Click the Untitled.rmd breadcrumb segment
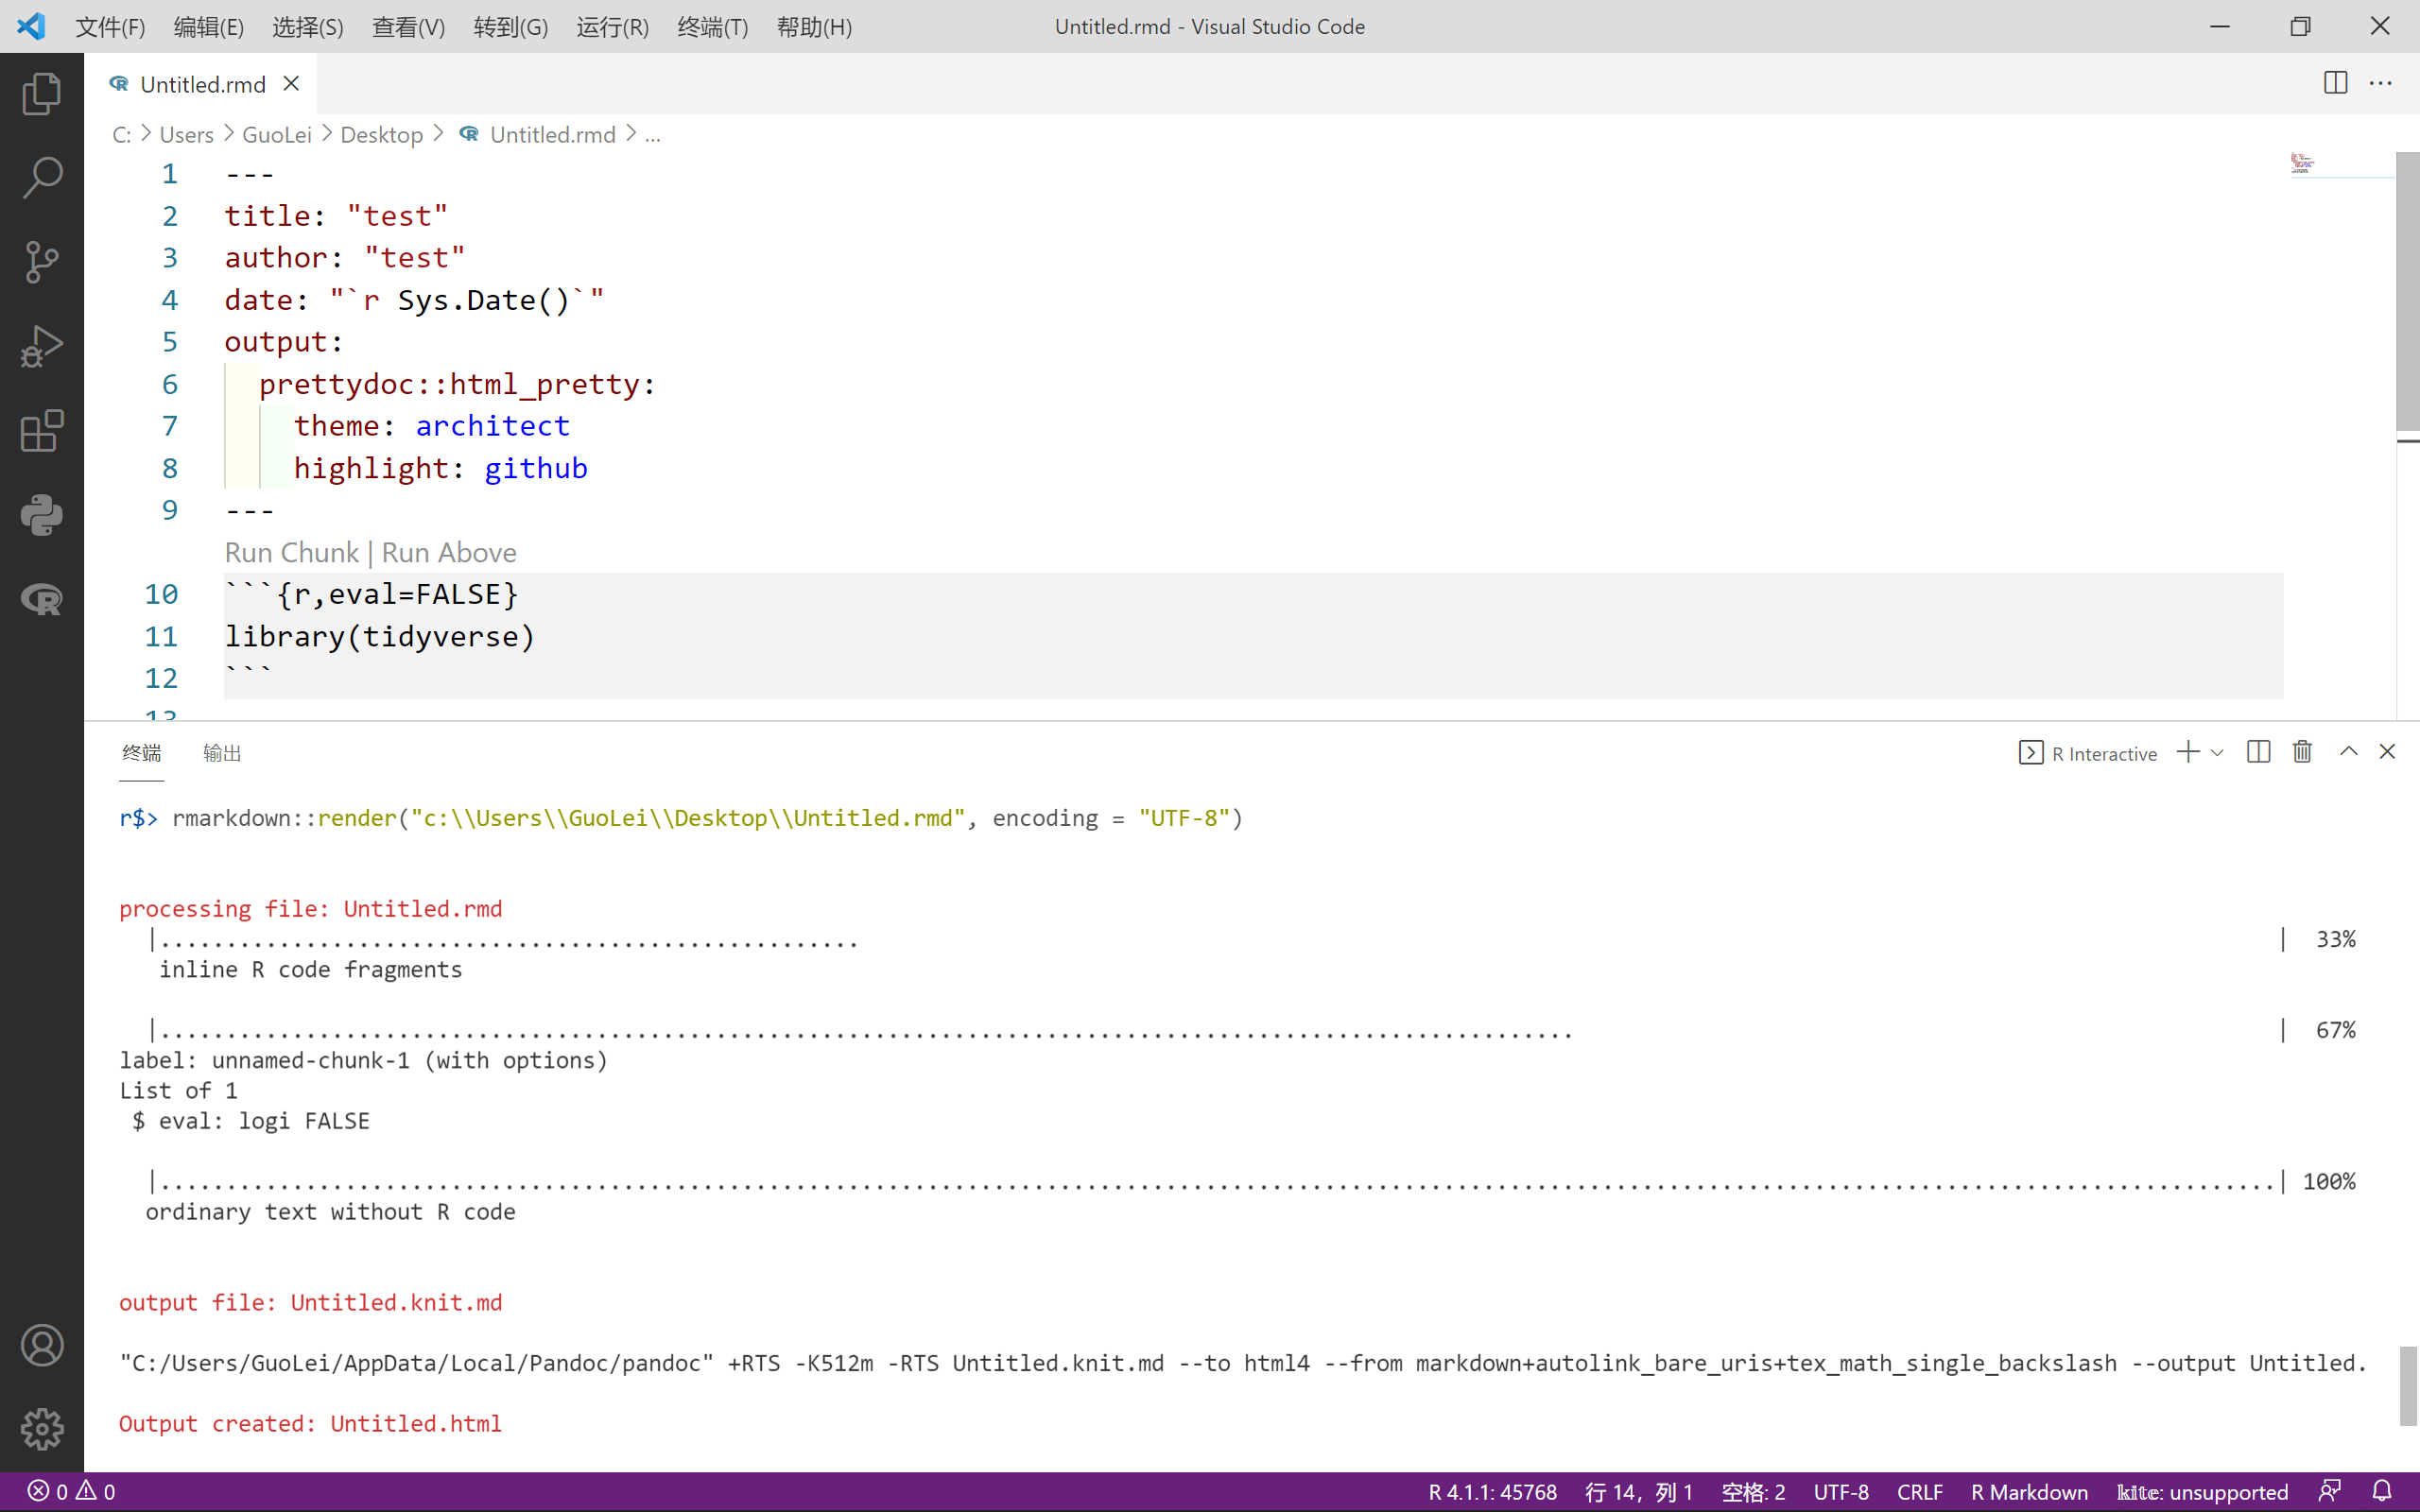This screenshot has width=2420, height=1512. pyautogui.click(x=538, y=135)
